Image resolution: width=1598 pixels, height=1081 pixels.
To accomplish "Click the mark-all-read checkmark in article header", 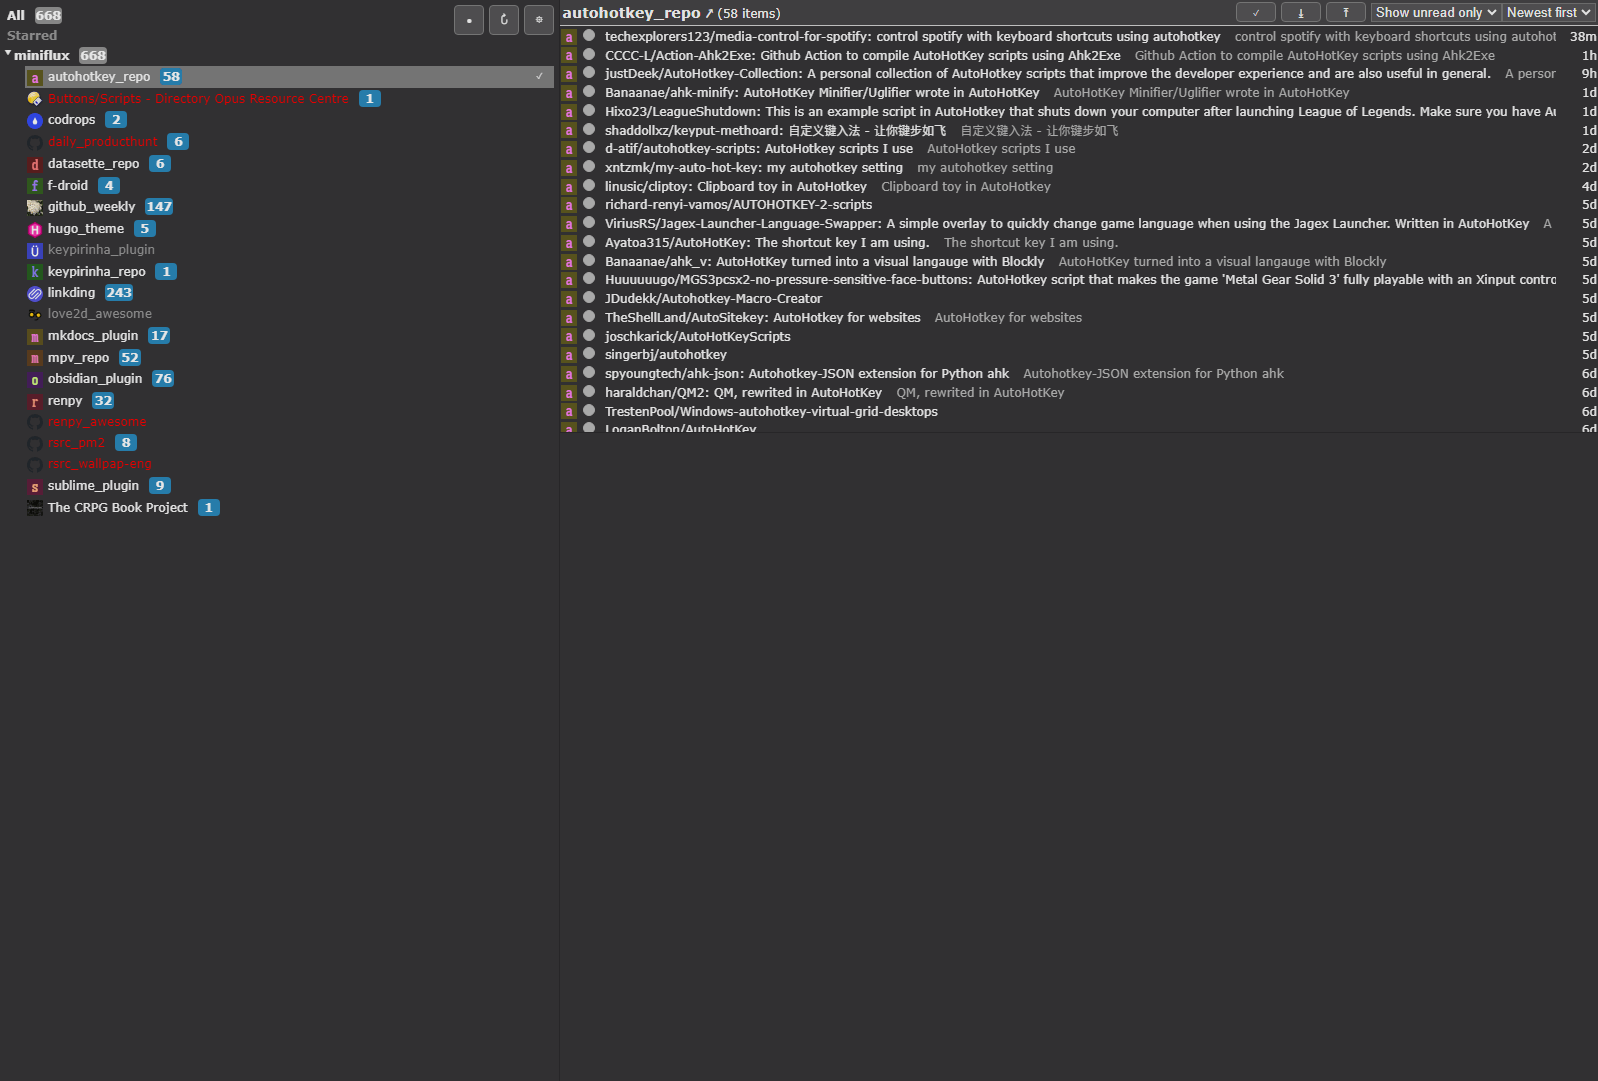I will 1256,12.
